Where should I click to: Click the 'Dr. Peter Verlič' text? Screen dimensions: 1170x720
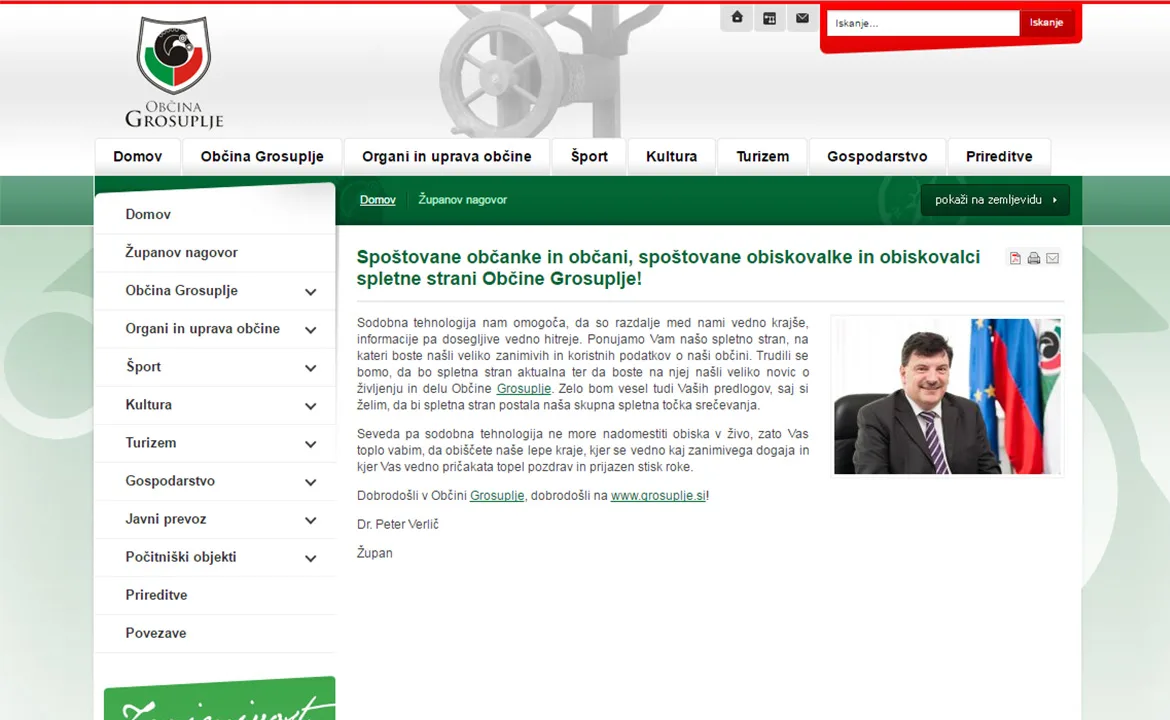point(398,525)
